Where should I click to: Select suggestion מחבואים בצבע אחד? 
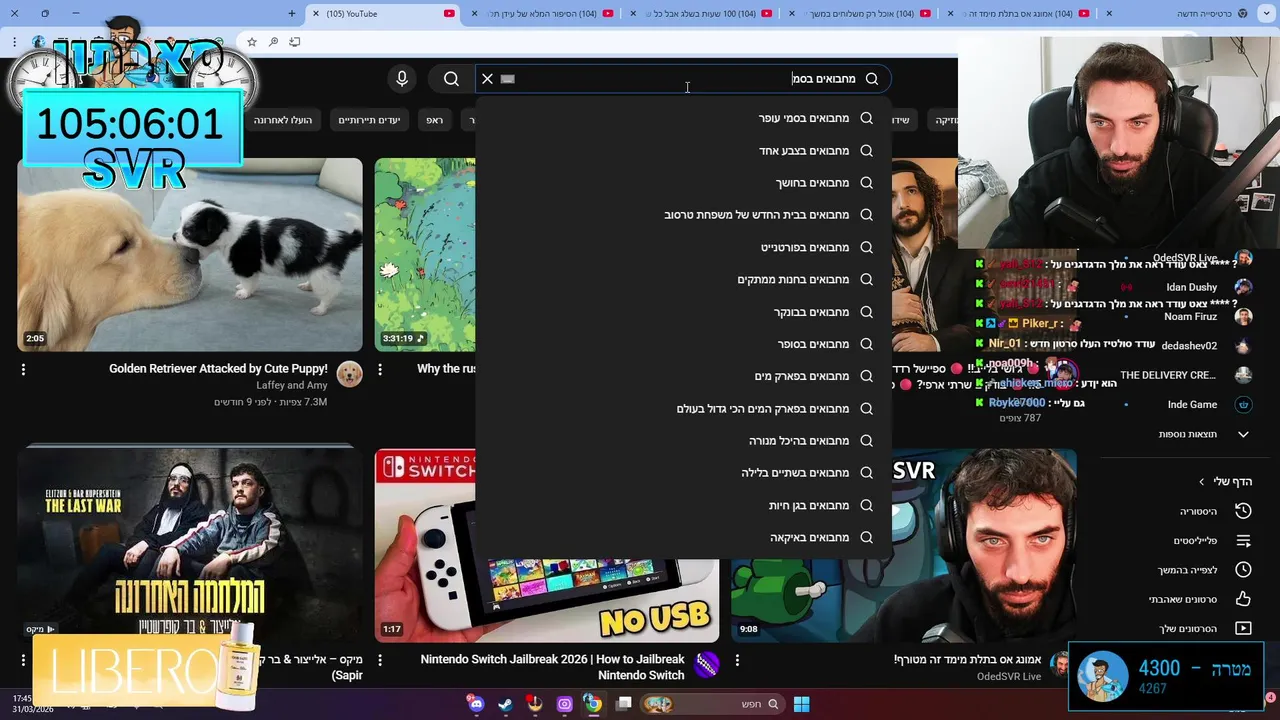pos(683,150)
